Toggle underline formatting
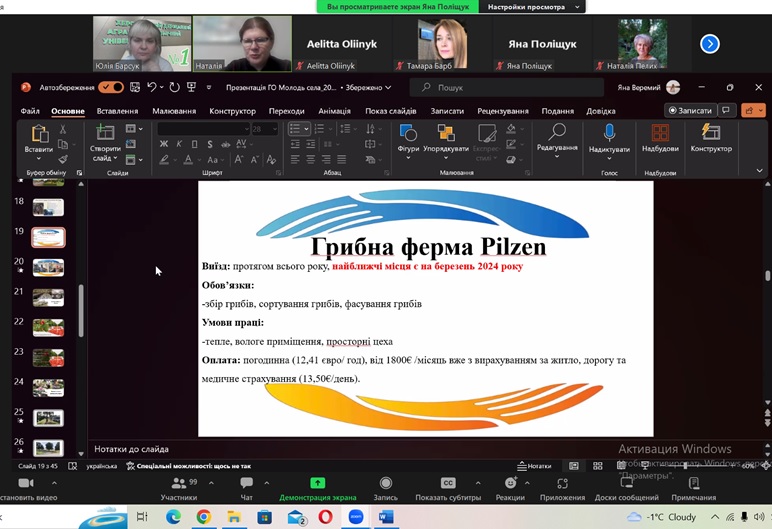 click(x=194, y=144)
